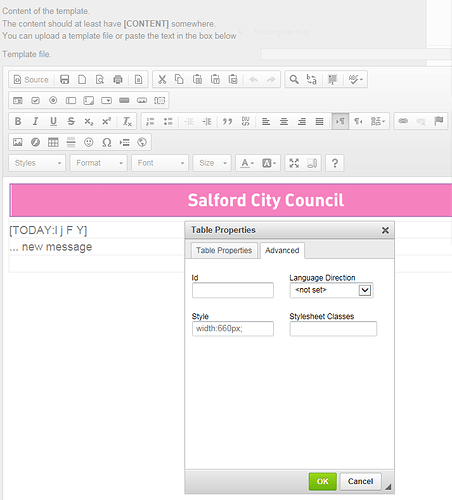The image size is (452, 500).
Task: Toggle Subscript formatting
Action: (x=89, y=121)
